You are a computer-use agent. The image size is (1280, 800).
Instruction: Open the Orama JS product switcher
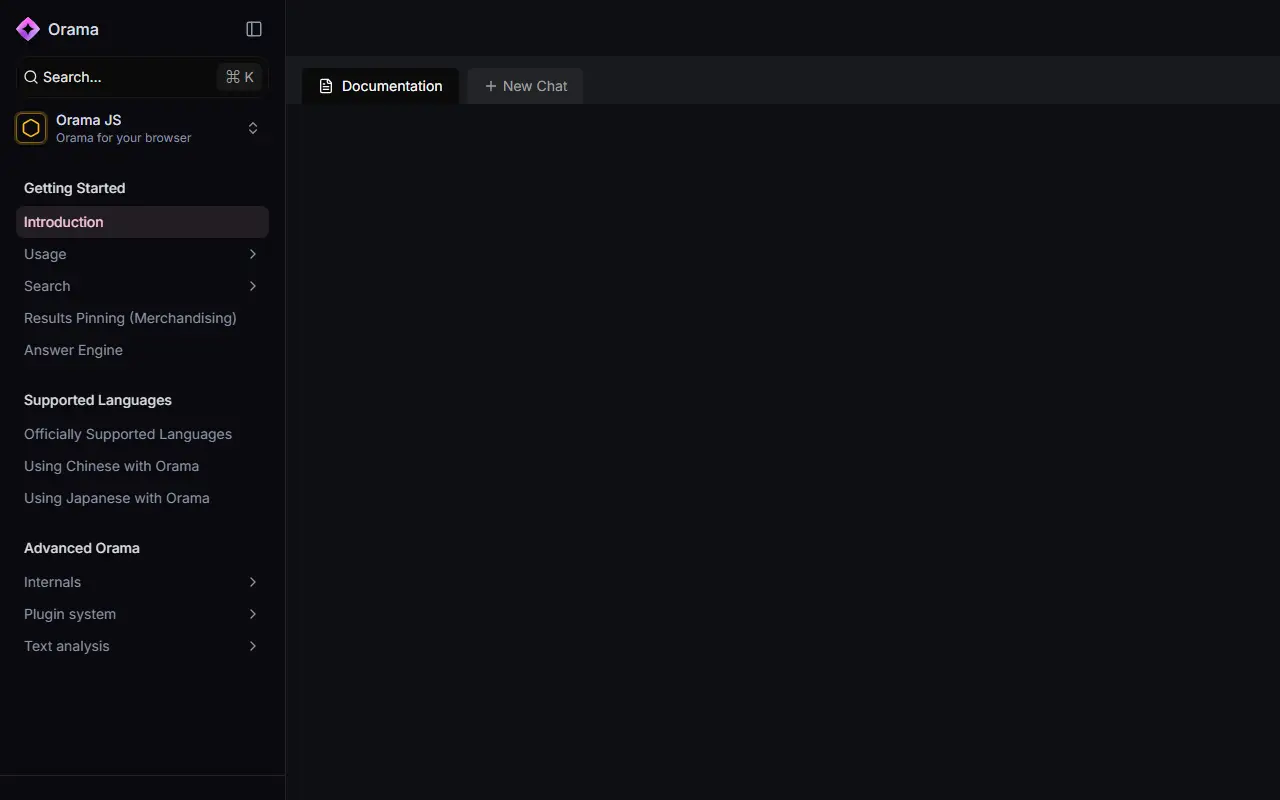[x=142, y=128]
